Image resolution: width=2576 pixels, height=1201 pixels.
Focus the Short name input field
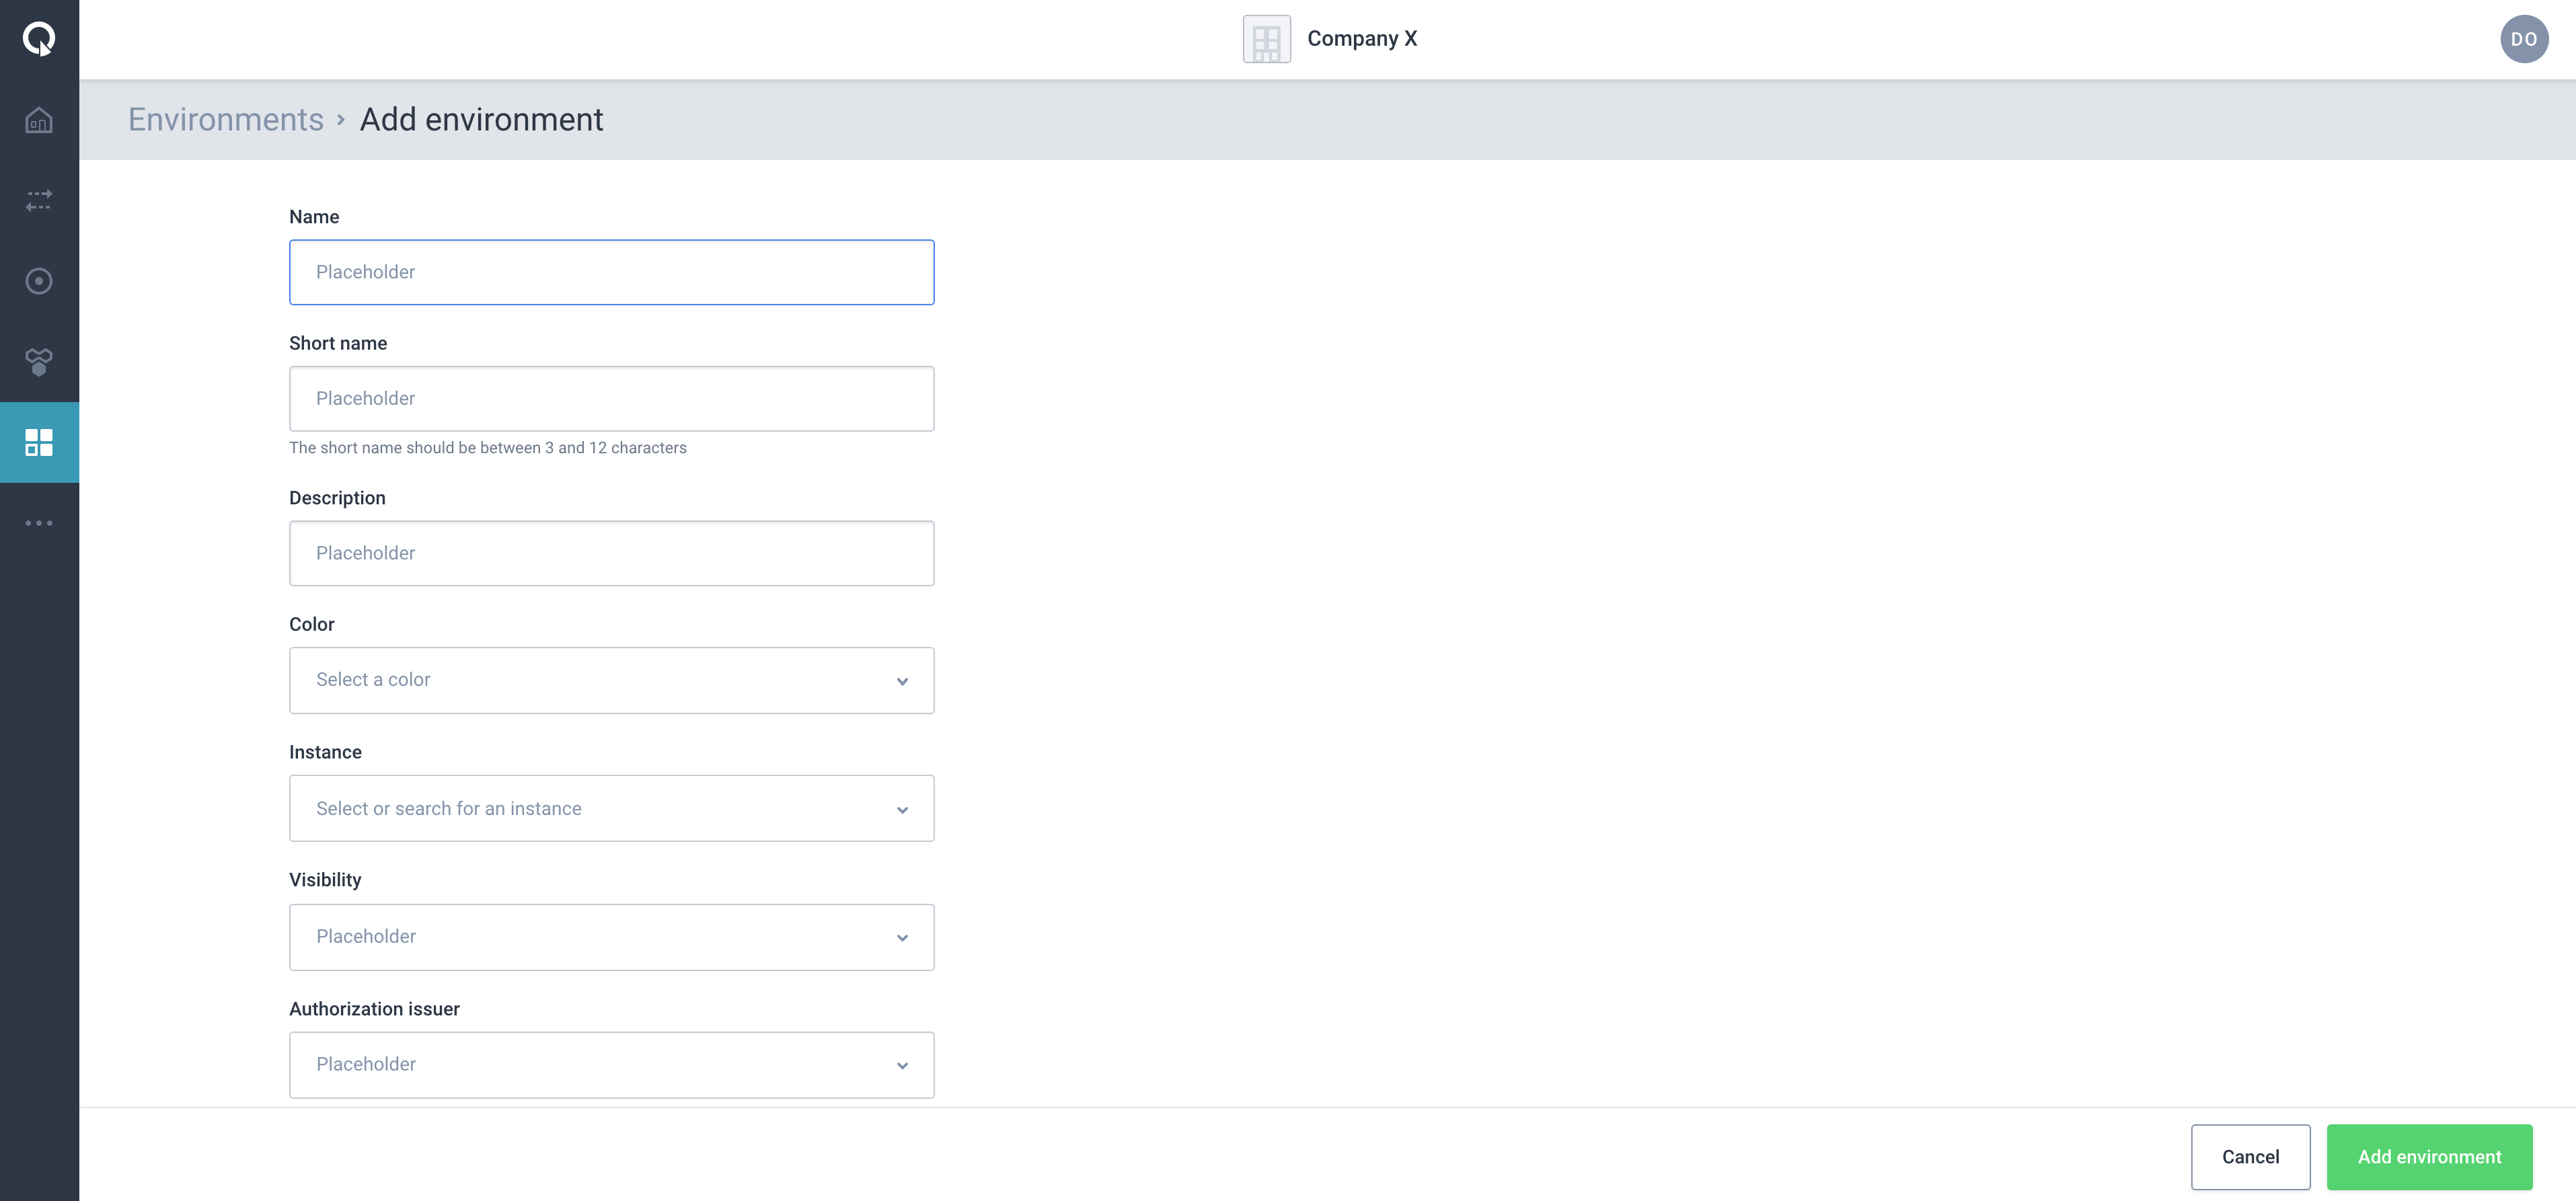pyautogui.click(x=611, y=398)
